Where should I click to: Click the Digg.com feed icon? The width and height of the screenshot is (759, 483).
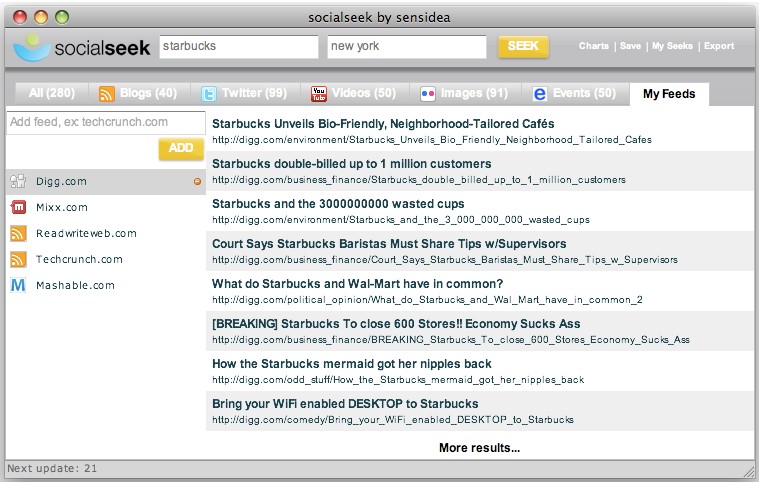tap(18, 181)
